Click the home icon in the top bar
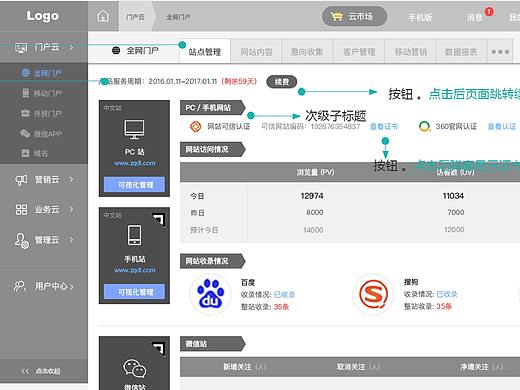Image resolution: width=520 pixels, height=390 pixels. click(103, 16)
